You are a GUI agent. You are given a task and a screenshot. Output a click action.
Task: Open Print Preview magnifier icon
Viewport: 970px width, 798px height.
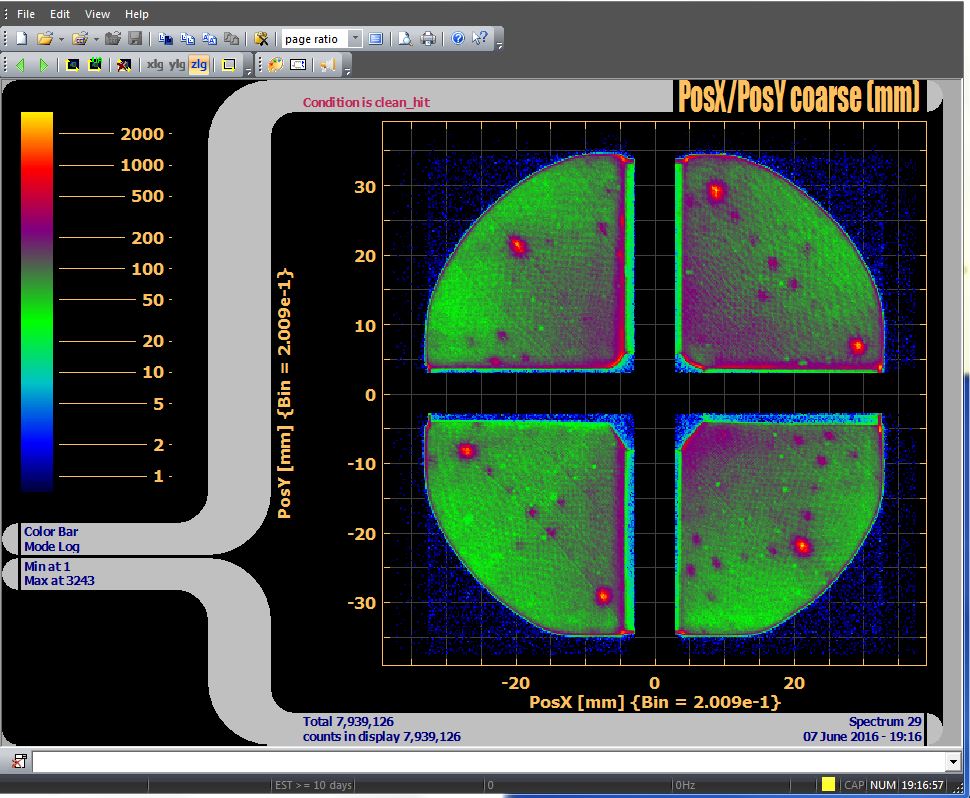coord(405,39)
